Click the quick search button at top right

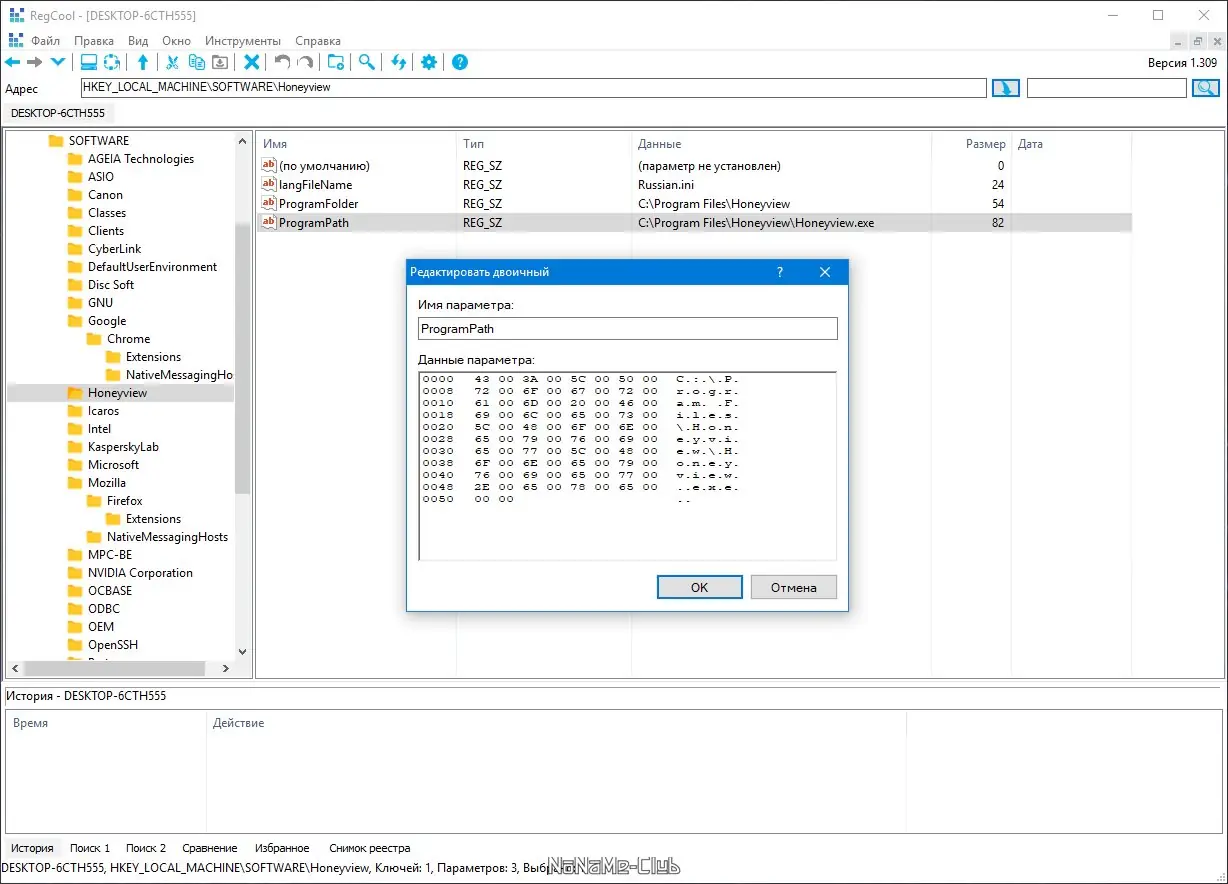pyautogui.click(x=1205, y=88)
